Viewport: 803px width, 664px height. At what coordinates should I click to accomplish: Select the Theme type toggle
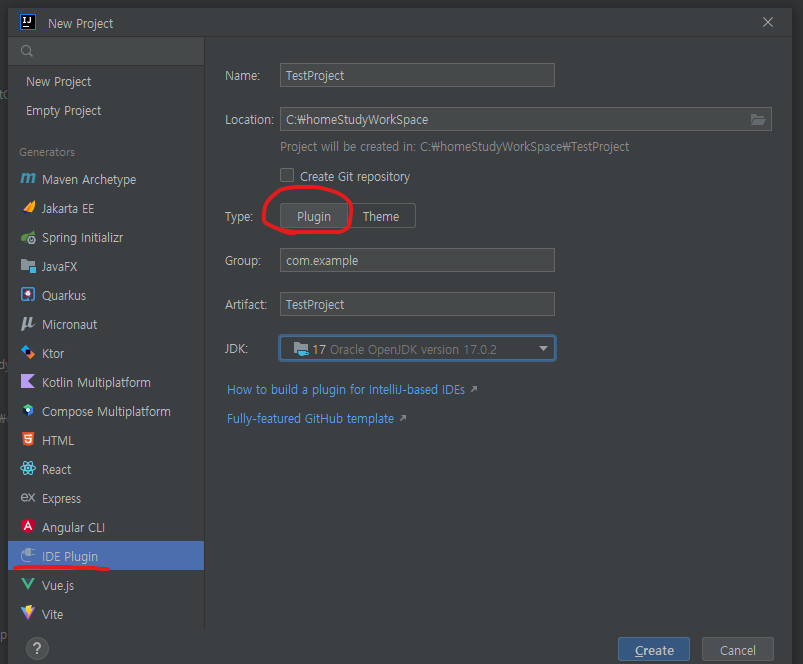(x=382, y=216)
